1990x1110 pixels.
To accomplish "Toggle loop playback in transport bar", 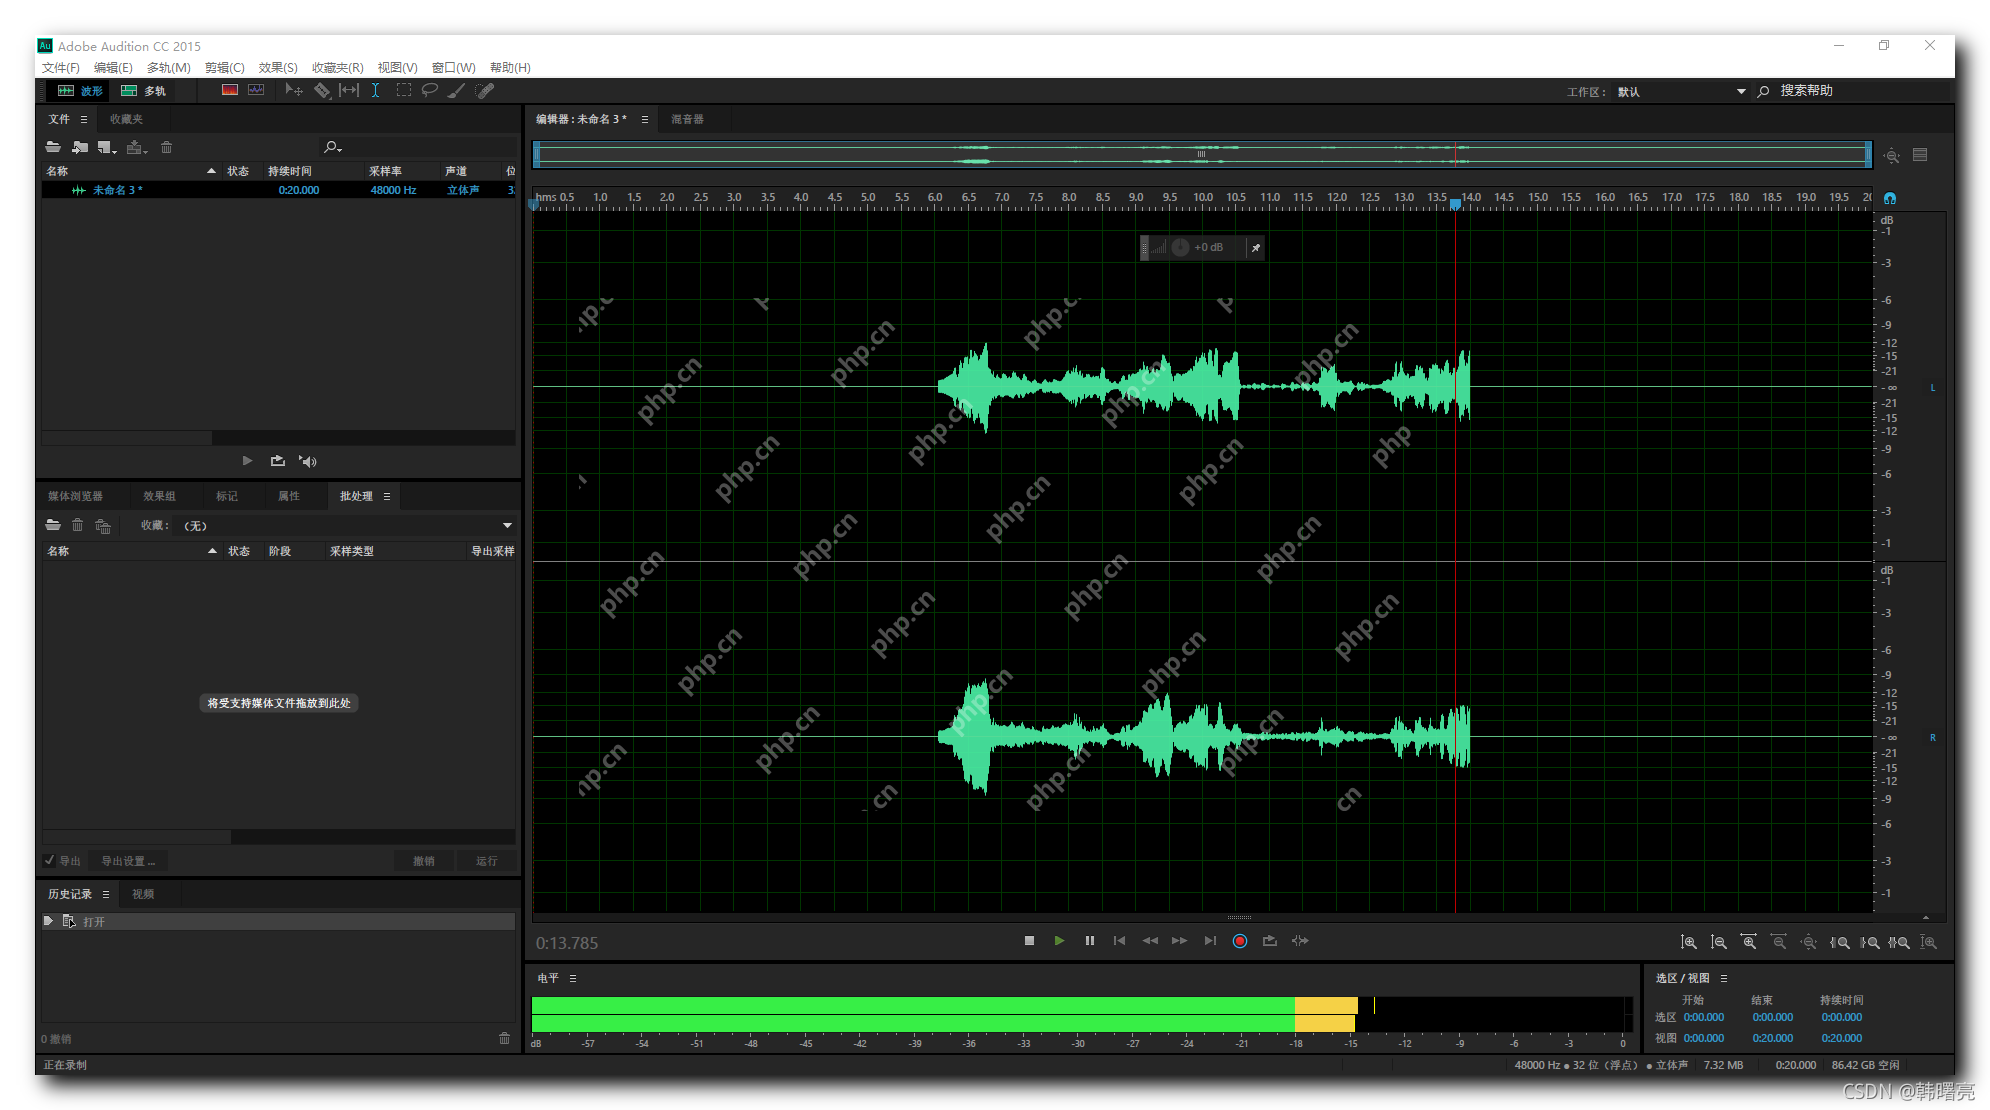I will 1269,941.
